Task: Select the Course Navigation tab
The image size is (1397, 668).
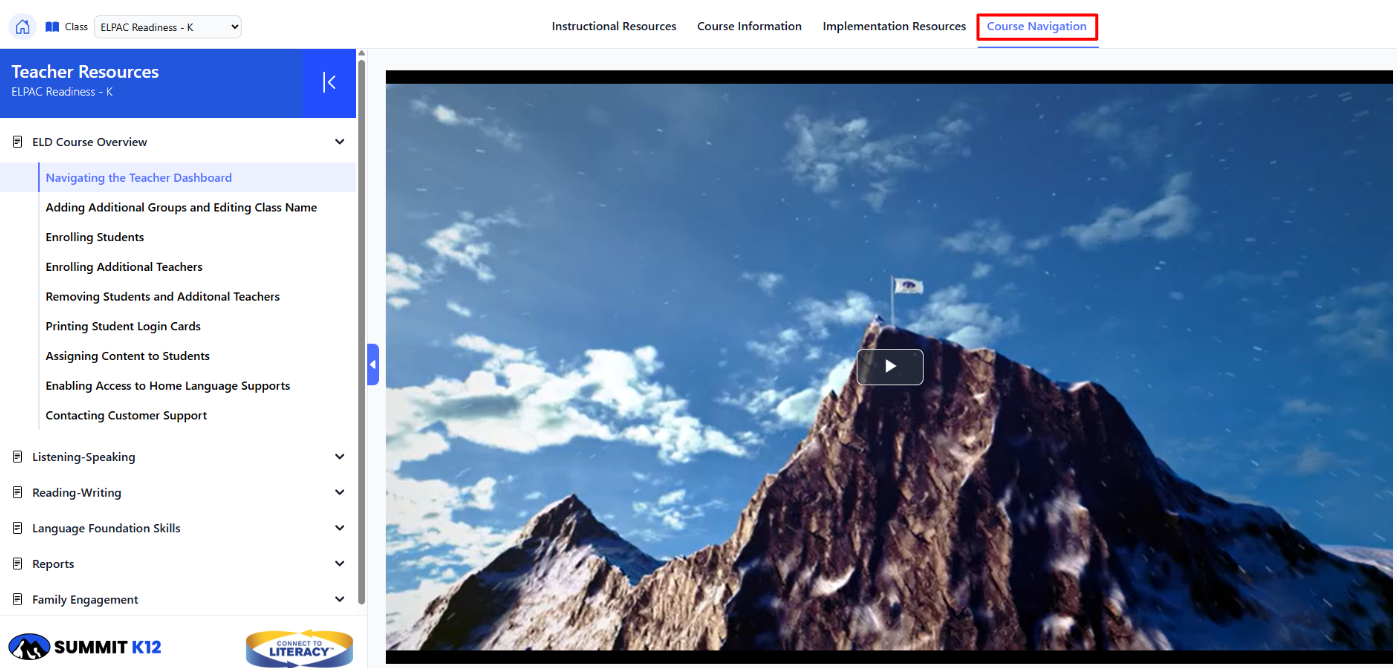Action: tap(1037, 27)
